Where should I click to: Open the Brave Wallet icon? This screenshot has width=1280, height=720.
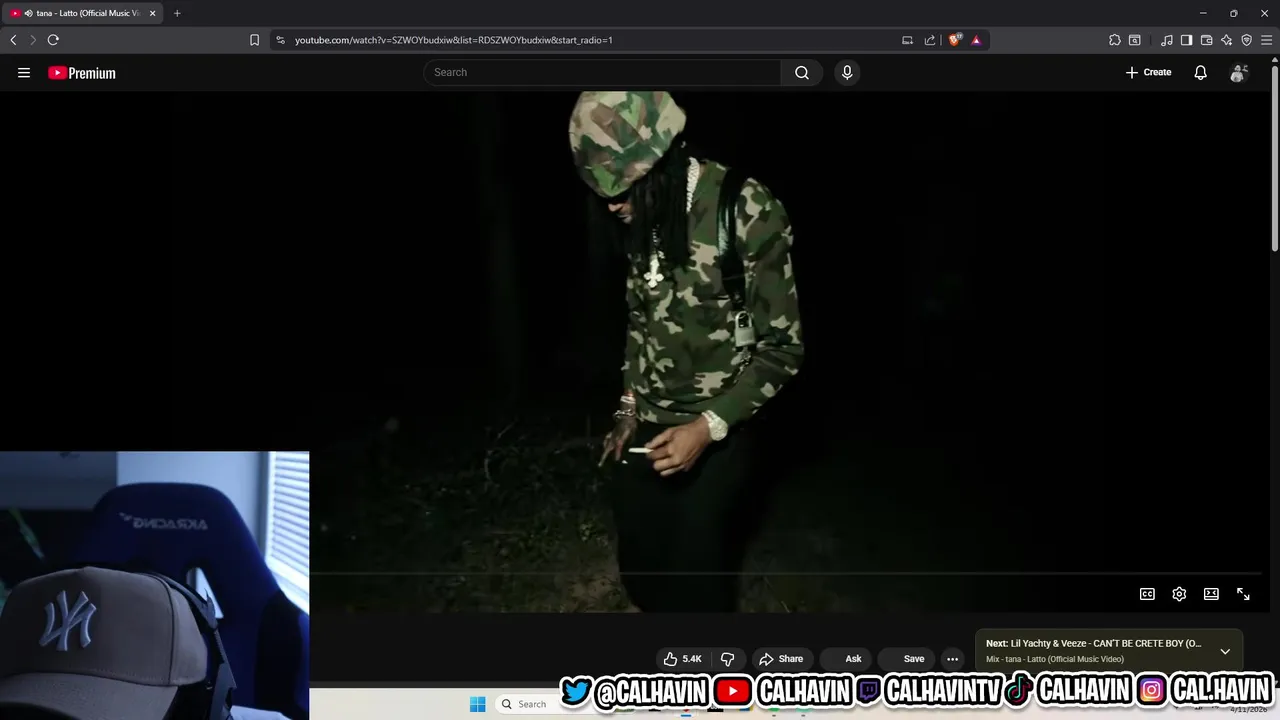(1206, 40)
